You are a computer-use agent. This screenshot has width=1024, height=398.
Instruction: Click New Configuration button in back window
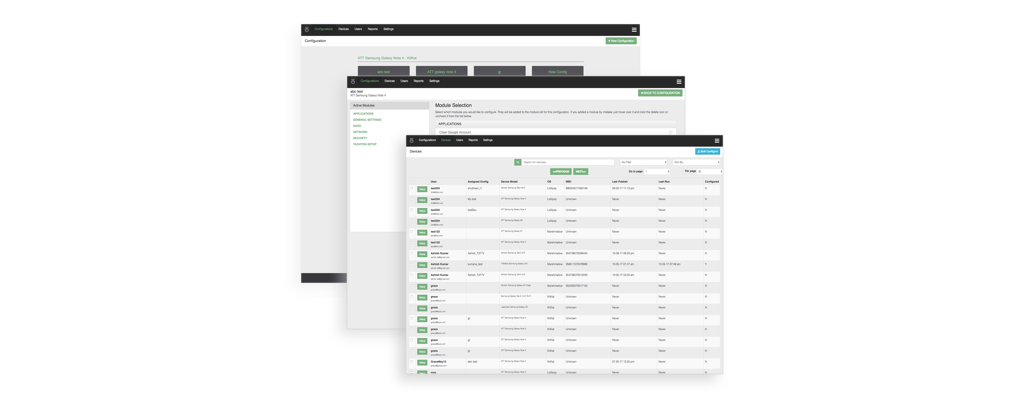[x=621, y=41]
